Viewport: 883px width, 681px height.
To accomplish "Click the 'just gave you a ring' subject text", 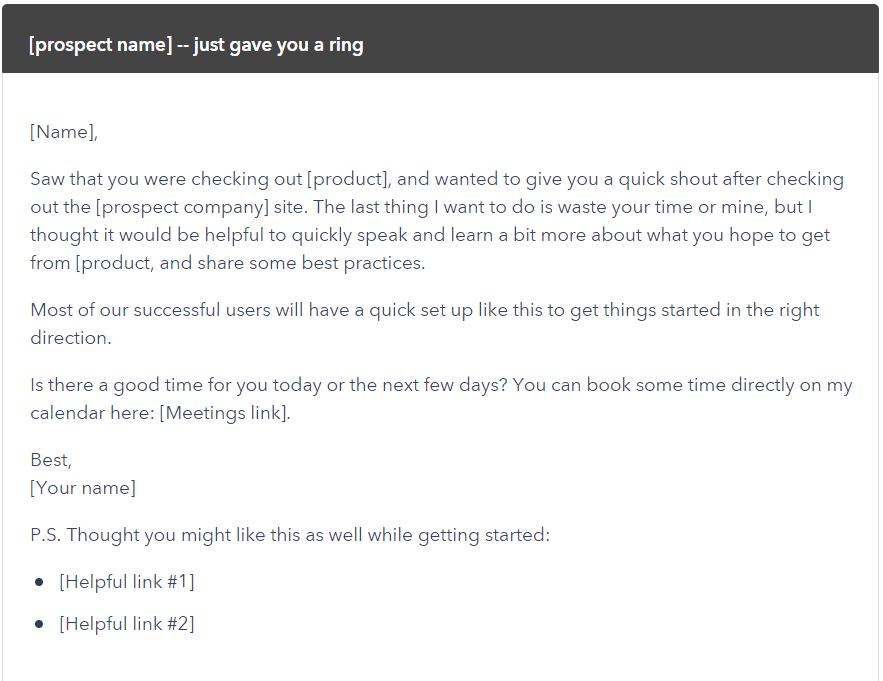I will [x=279, y=45].
